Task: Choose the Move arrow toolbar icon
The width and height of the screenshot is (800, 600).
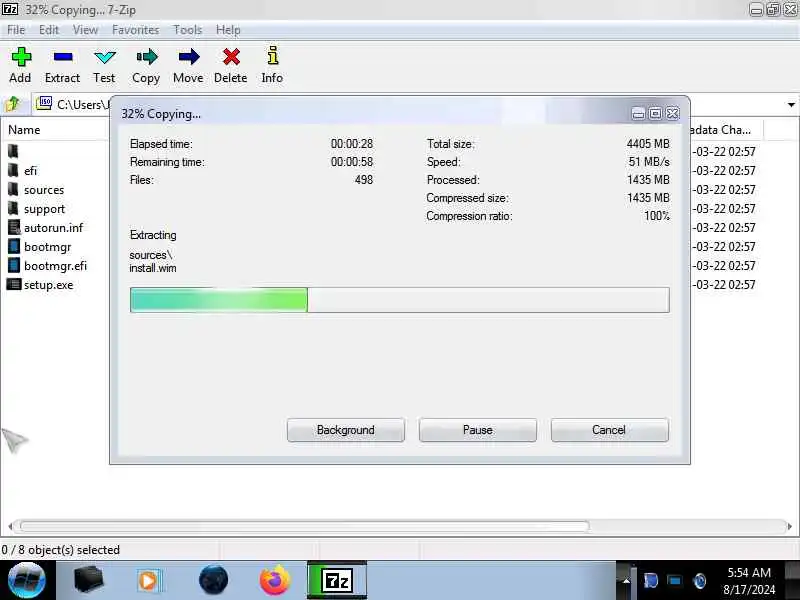Action: point(188,57)
